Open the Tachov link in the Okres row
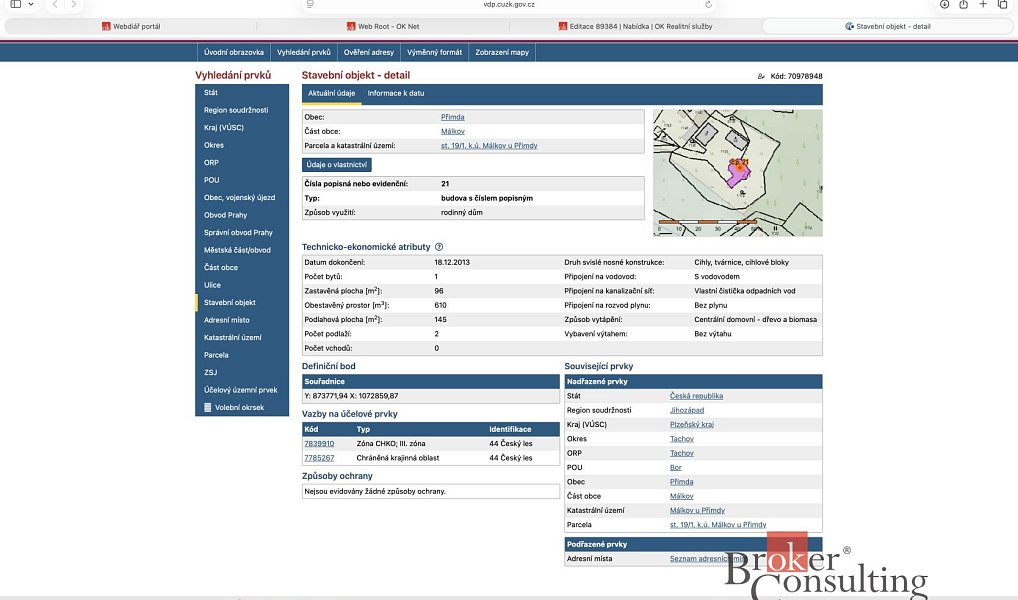This screenshot has width=1018, height=600. (682, 439)
